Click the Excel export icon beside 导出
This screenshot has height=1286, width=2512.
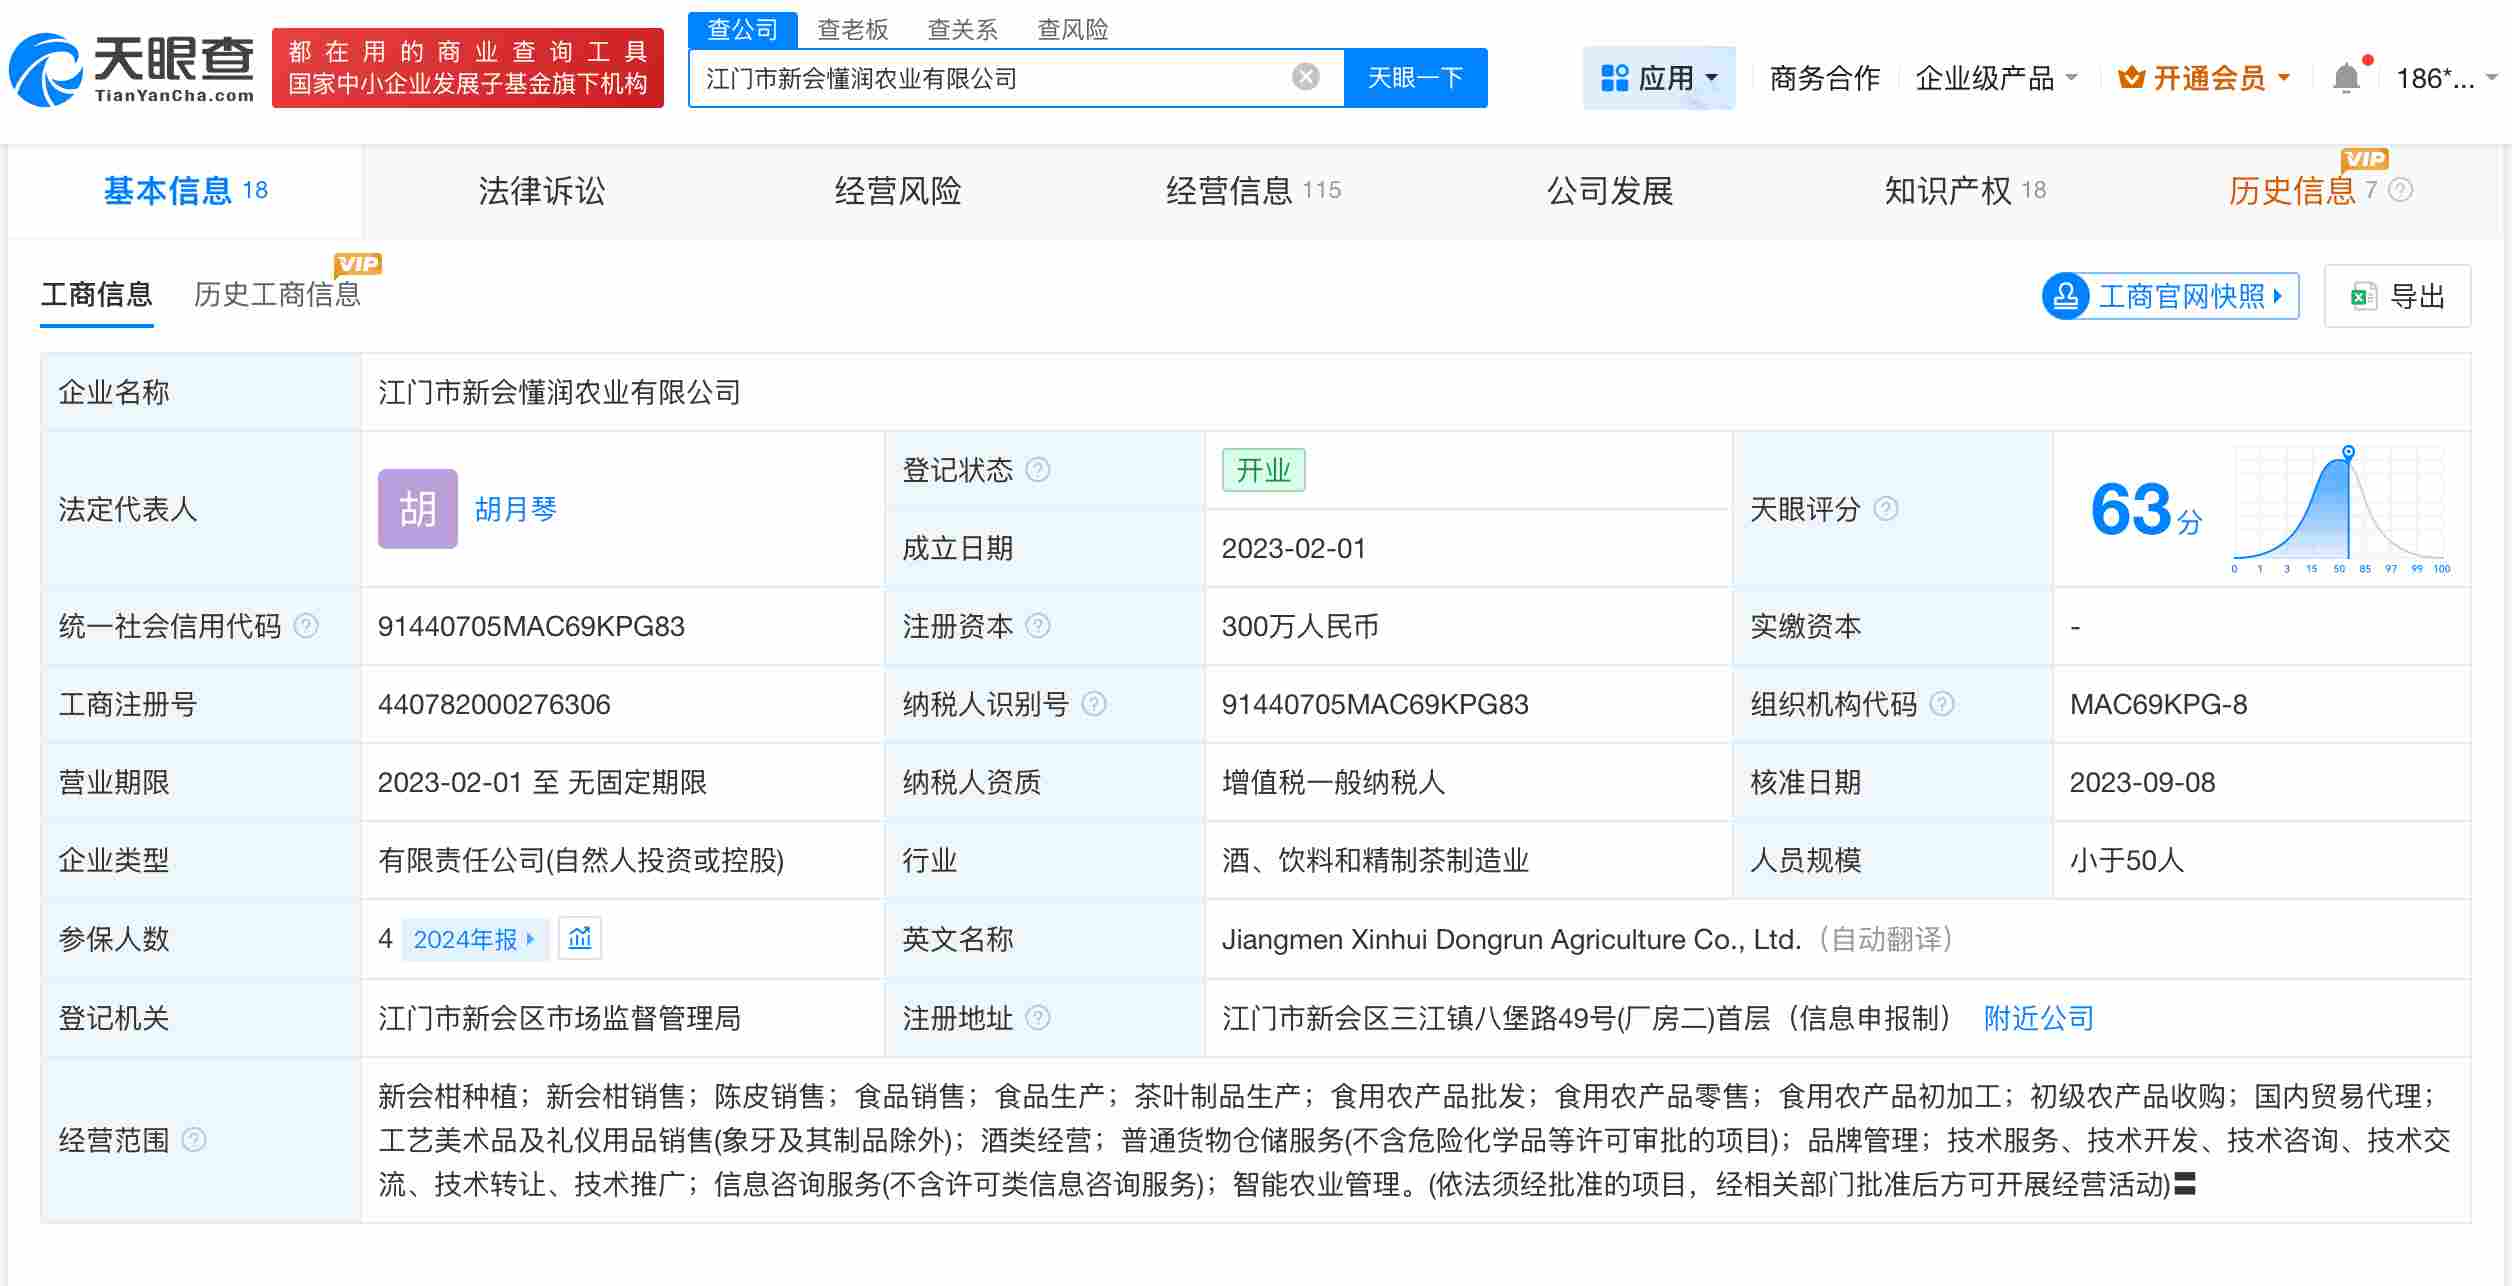pyautogui.click(x=2362, y=295)
